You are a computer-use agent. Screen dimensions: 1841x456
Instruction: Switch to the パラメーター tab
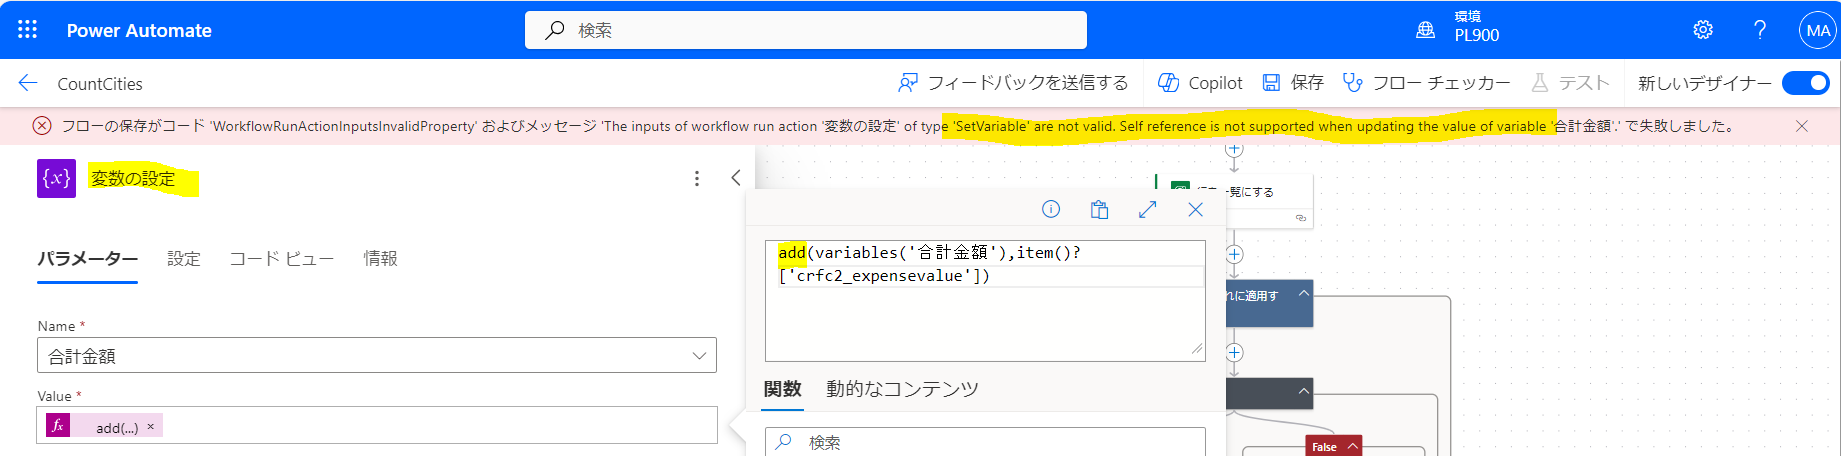88,259
